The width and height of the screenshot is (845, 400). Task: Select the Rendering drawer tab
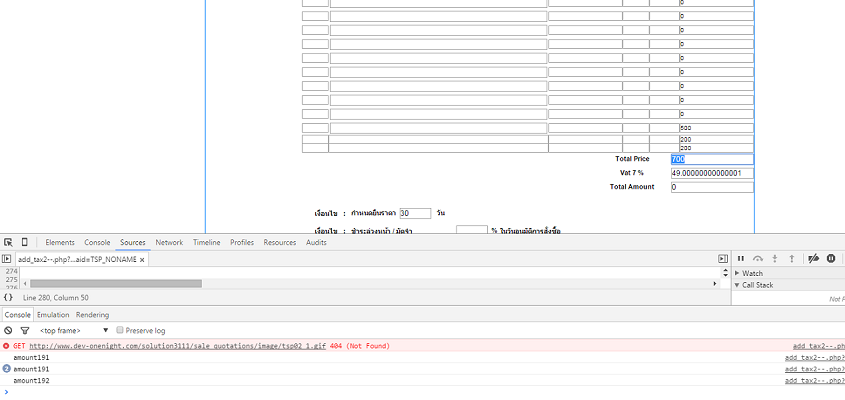click(92, 315)
